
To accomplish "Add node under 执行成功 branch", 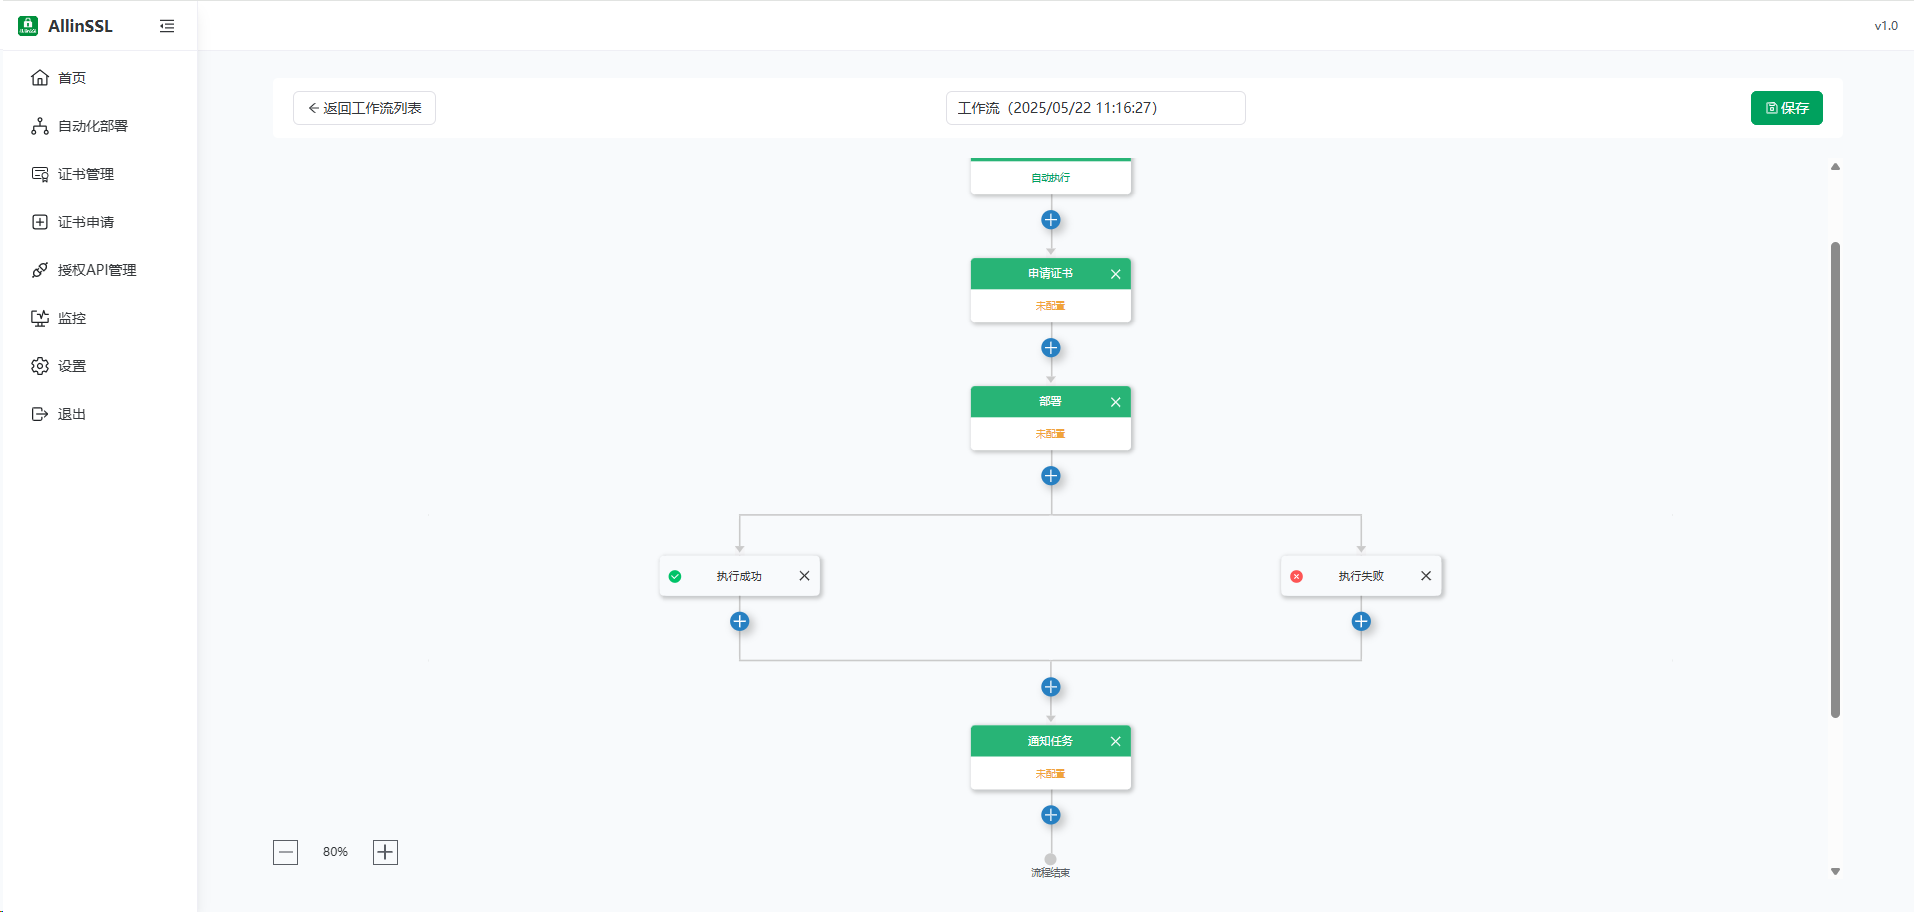I will tap(739, 622).
